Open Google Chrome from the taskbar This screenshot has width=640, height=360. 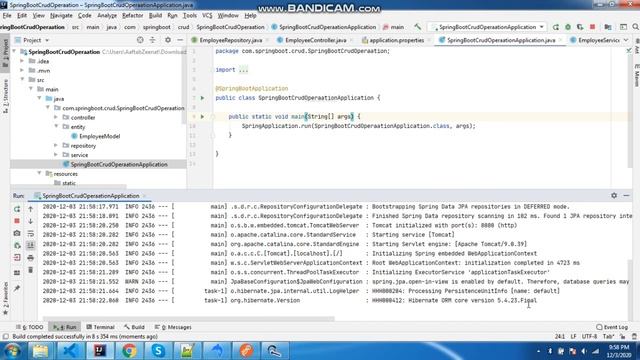tap(129, 351)
